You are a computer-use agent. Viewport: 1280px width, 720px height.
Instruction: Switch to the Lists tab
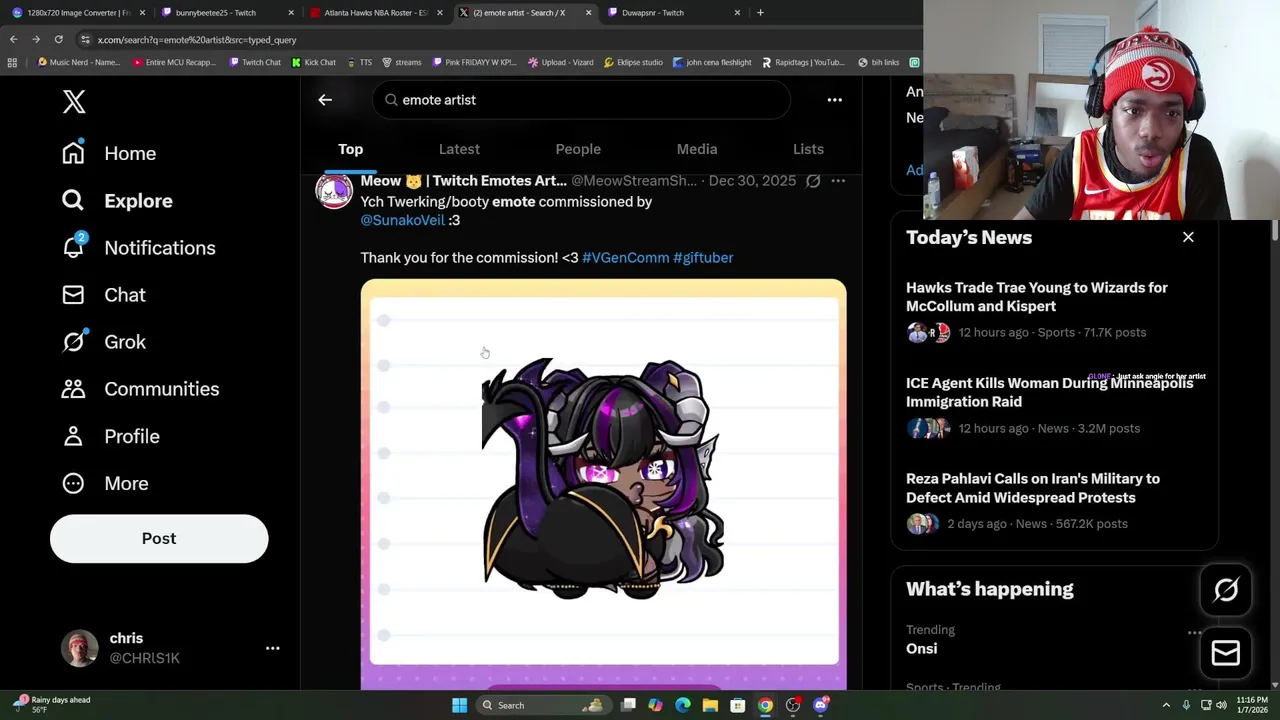(x=808, y=149)
